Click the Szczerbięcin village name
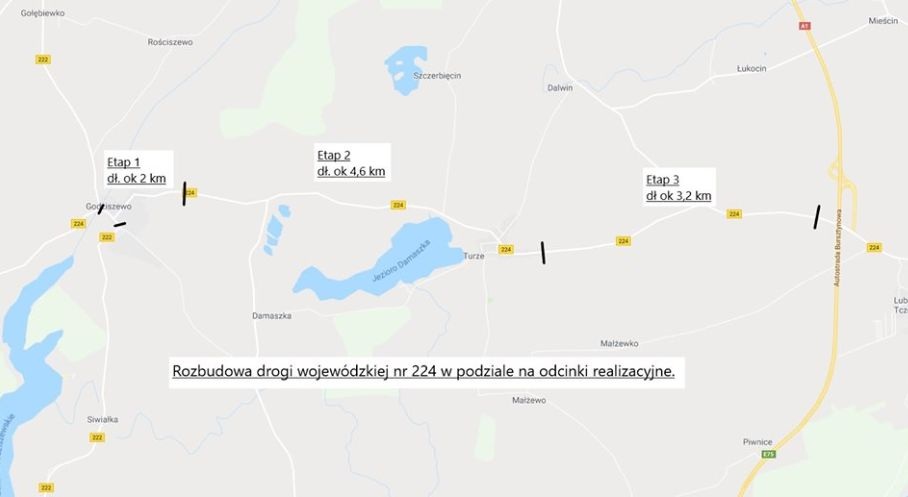This screenshot has width=908, height=497. (437, 76)
